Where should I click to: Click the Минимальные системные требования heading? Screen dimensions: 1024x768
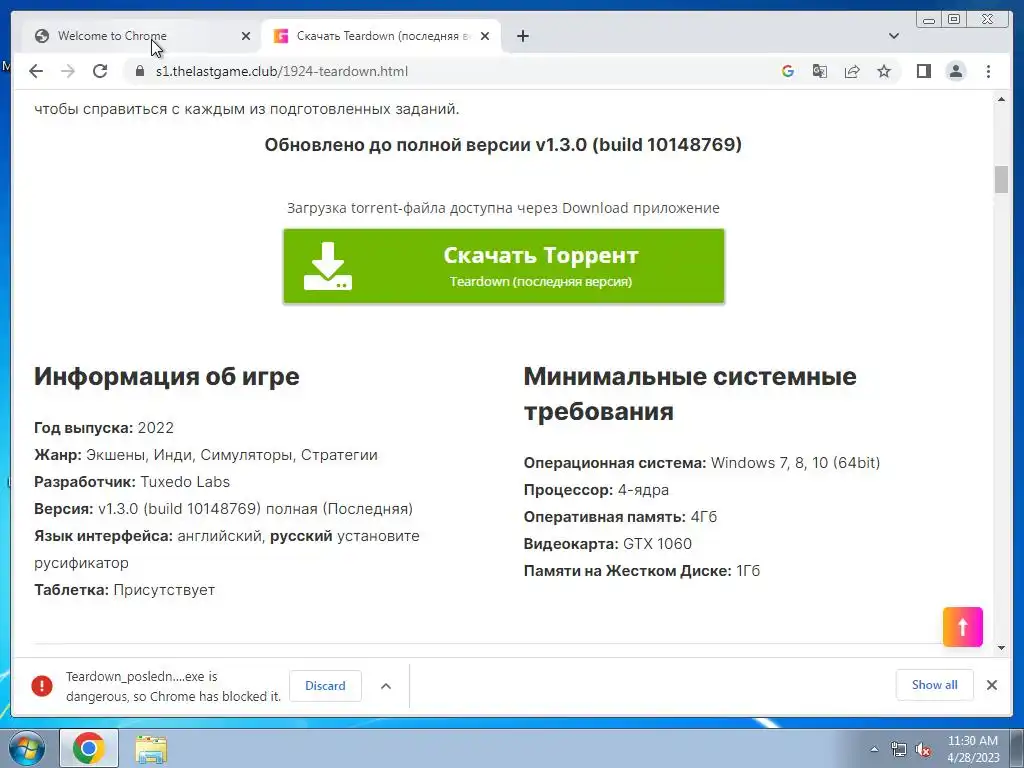(690, 394)
